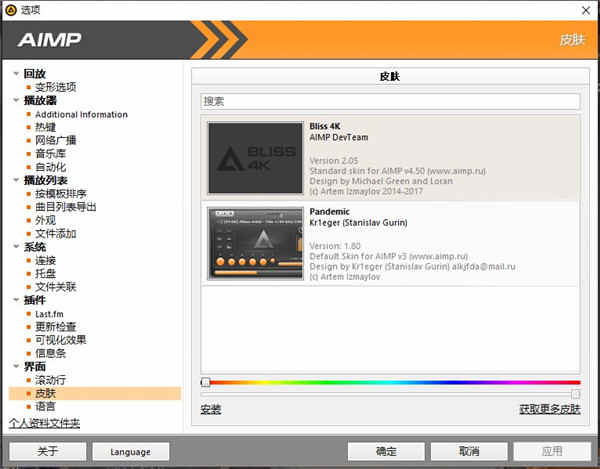
Task: Open Last.fm plugin settings
Action: (x=49, y=314)
